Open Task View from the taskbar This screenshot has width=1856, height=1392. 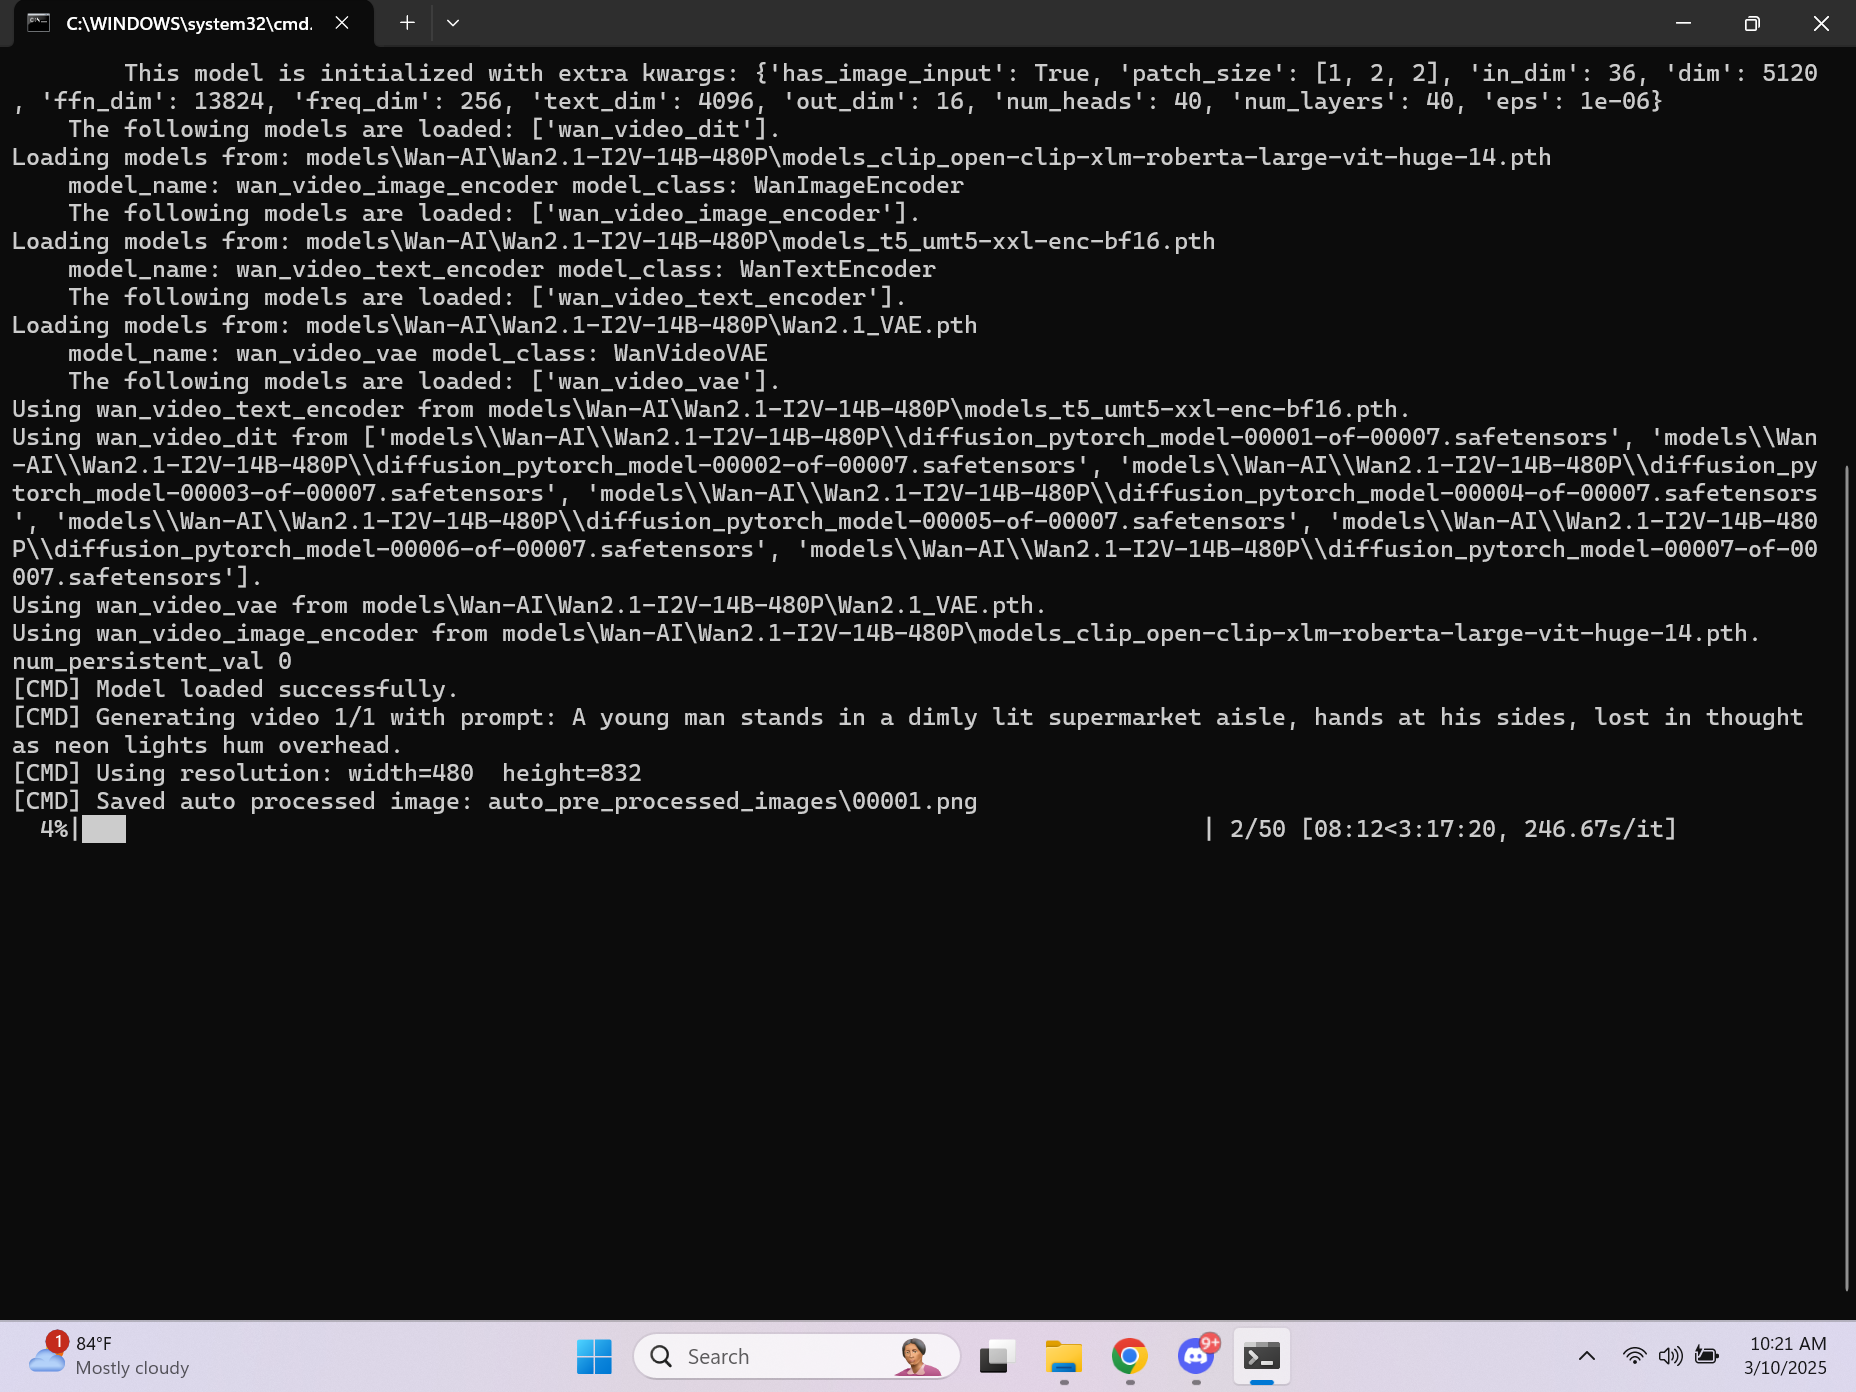[x=995, y=1356]
